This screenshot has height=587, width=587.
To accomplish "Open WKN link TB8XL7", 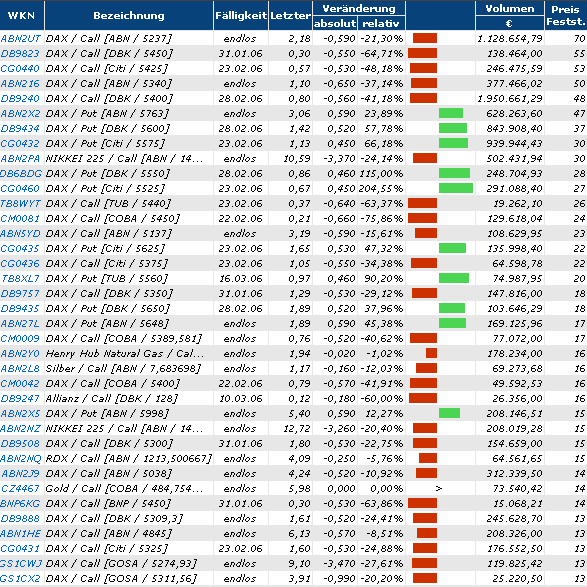I will click(x=21, y=278).
